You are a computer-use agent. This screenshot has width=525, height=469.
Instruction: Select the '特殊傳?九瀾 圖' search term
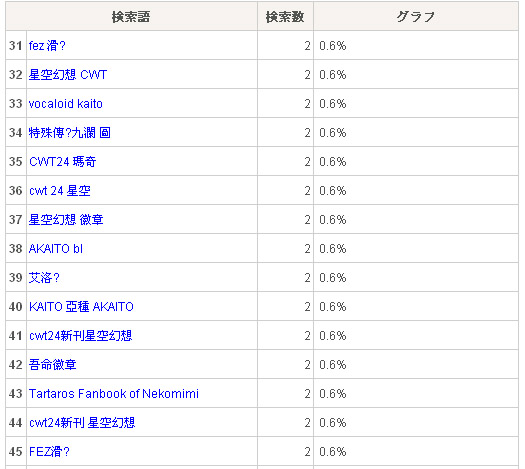(x=70, y=133)
